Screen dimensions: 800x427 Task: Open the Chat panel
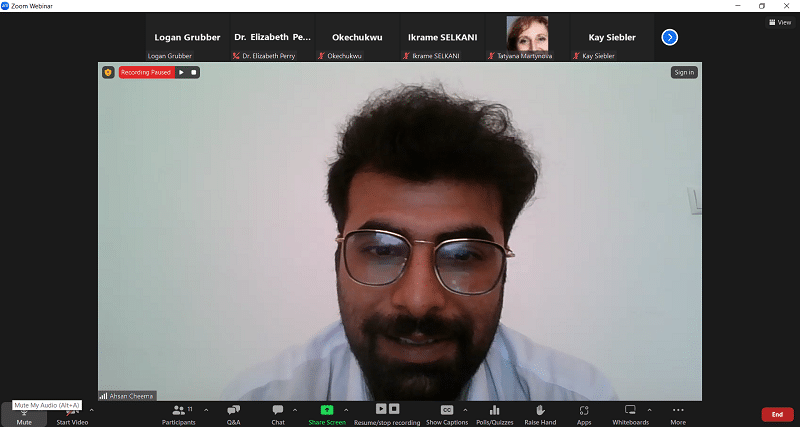[278, 414]
